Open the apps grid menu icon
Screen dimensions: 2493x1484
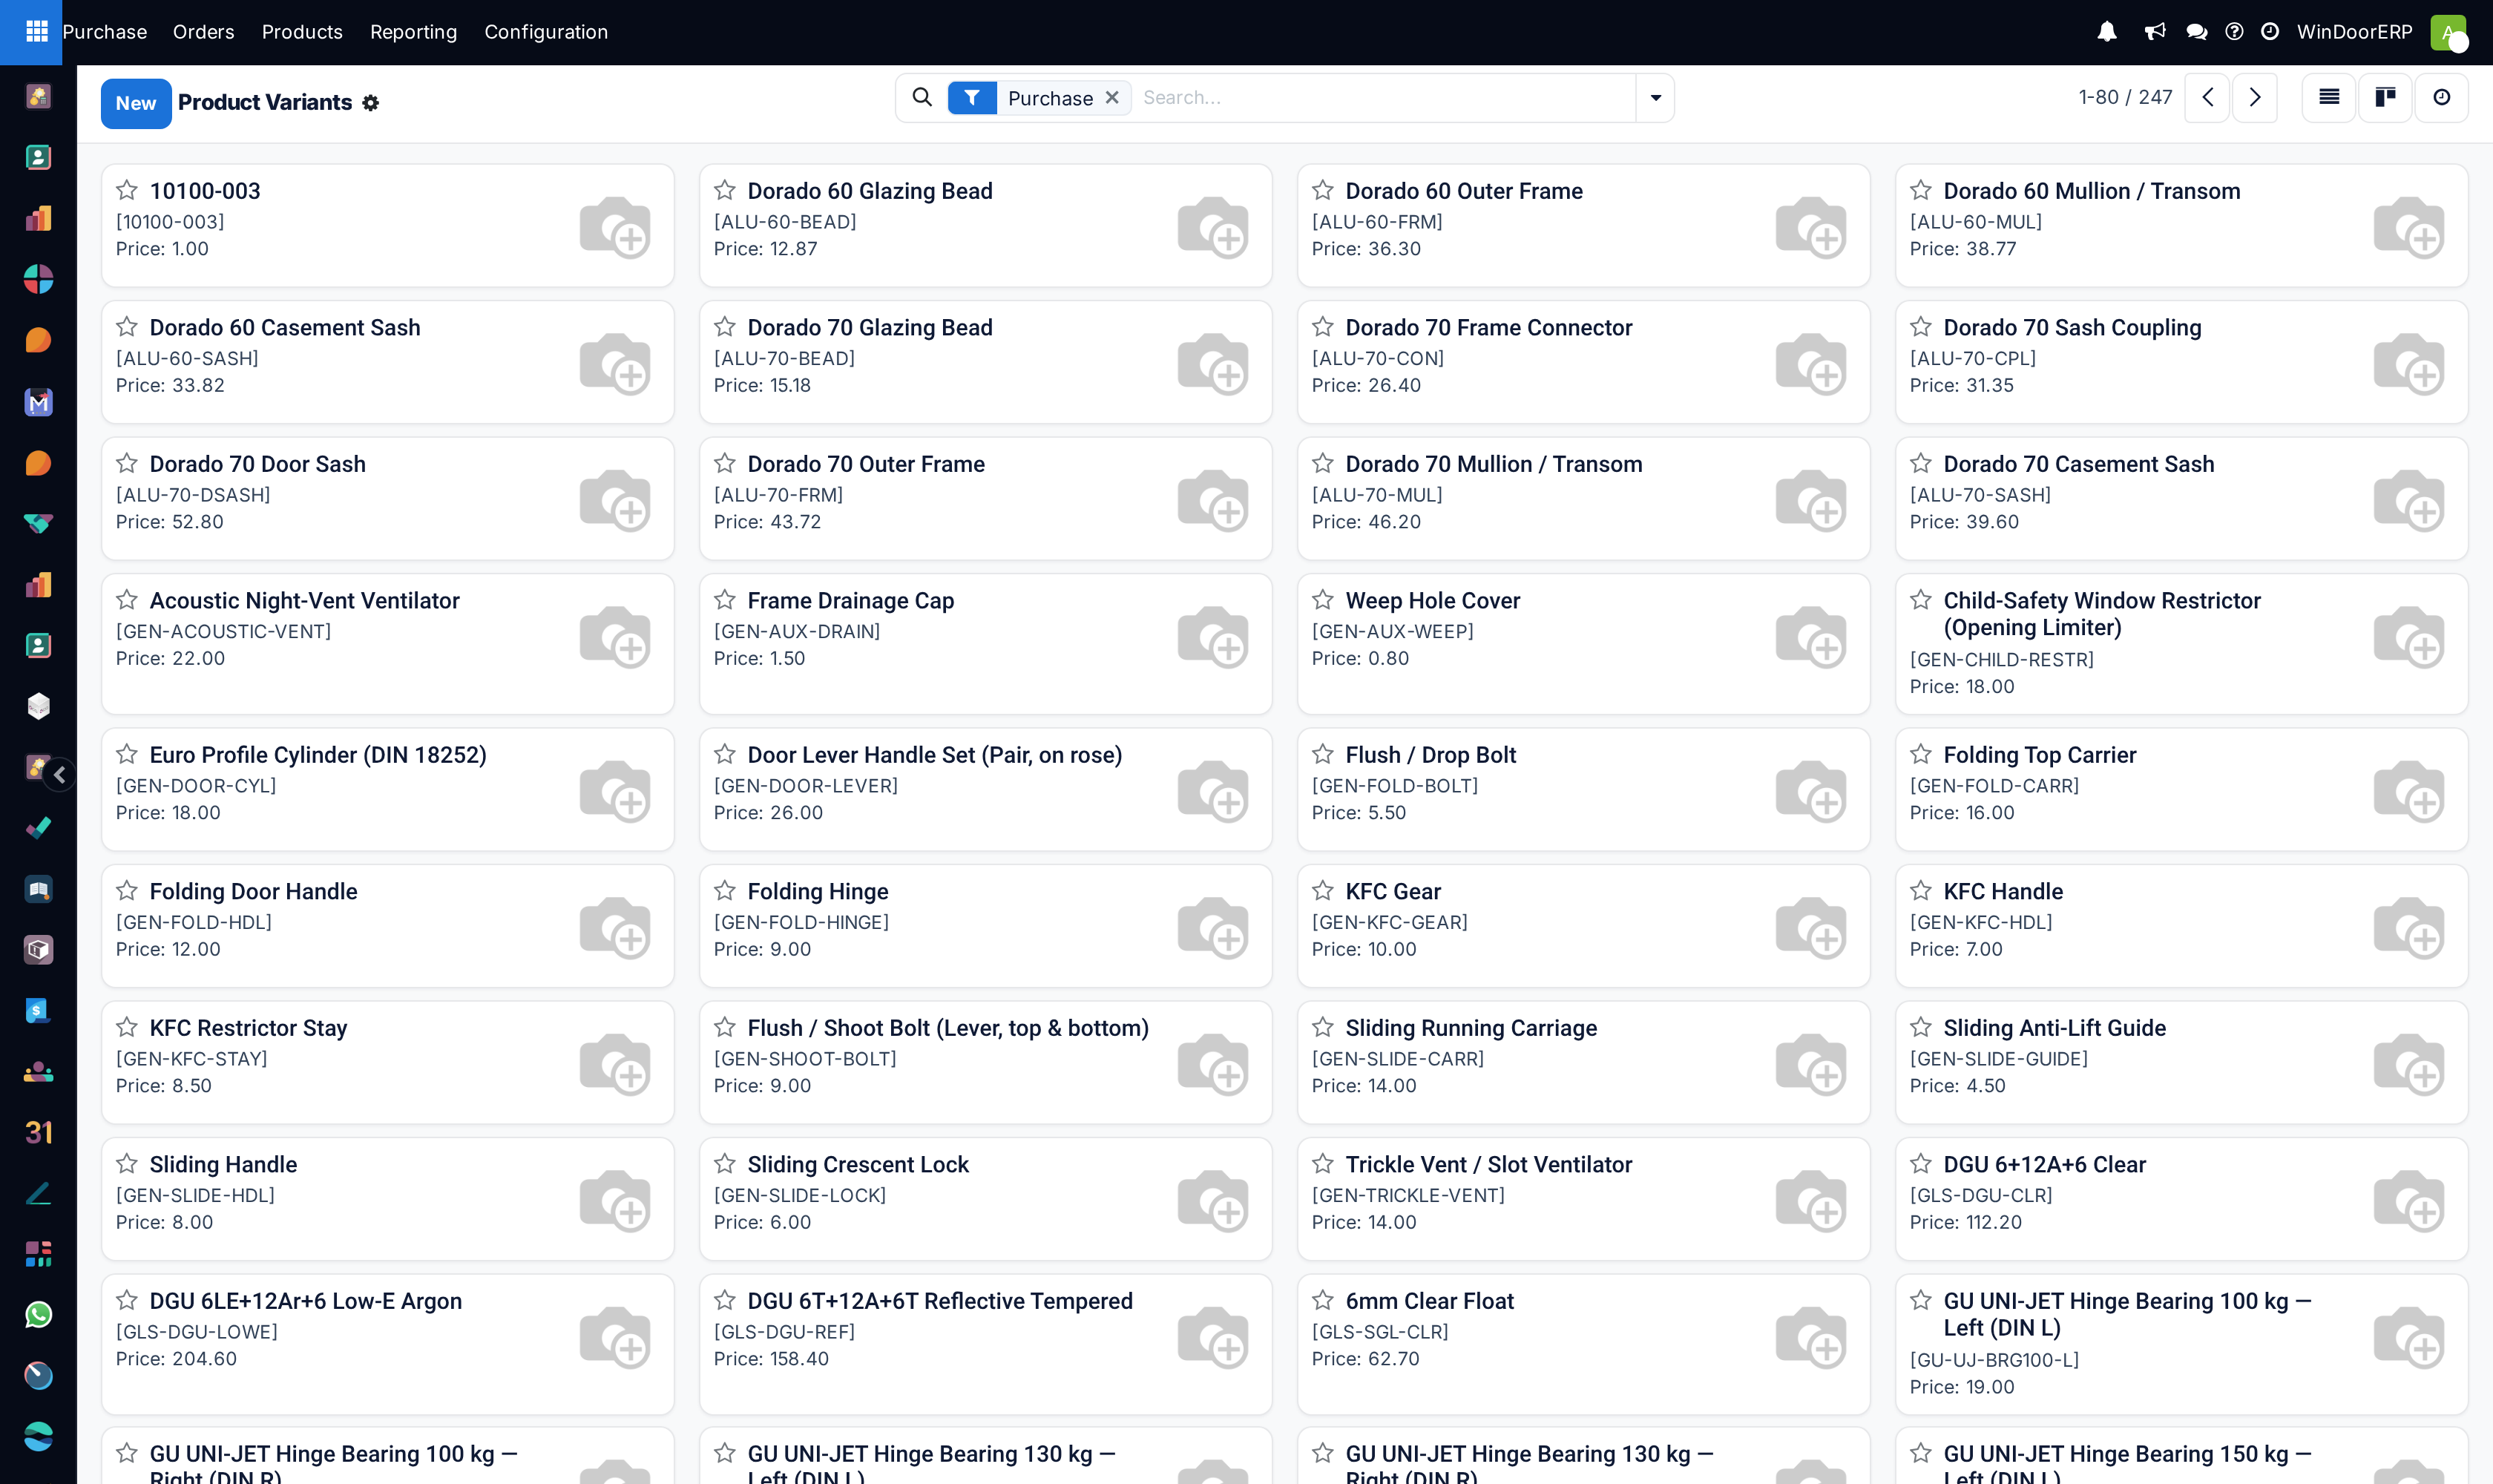37,31
